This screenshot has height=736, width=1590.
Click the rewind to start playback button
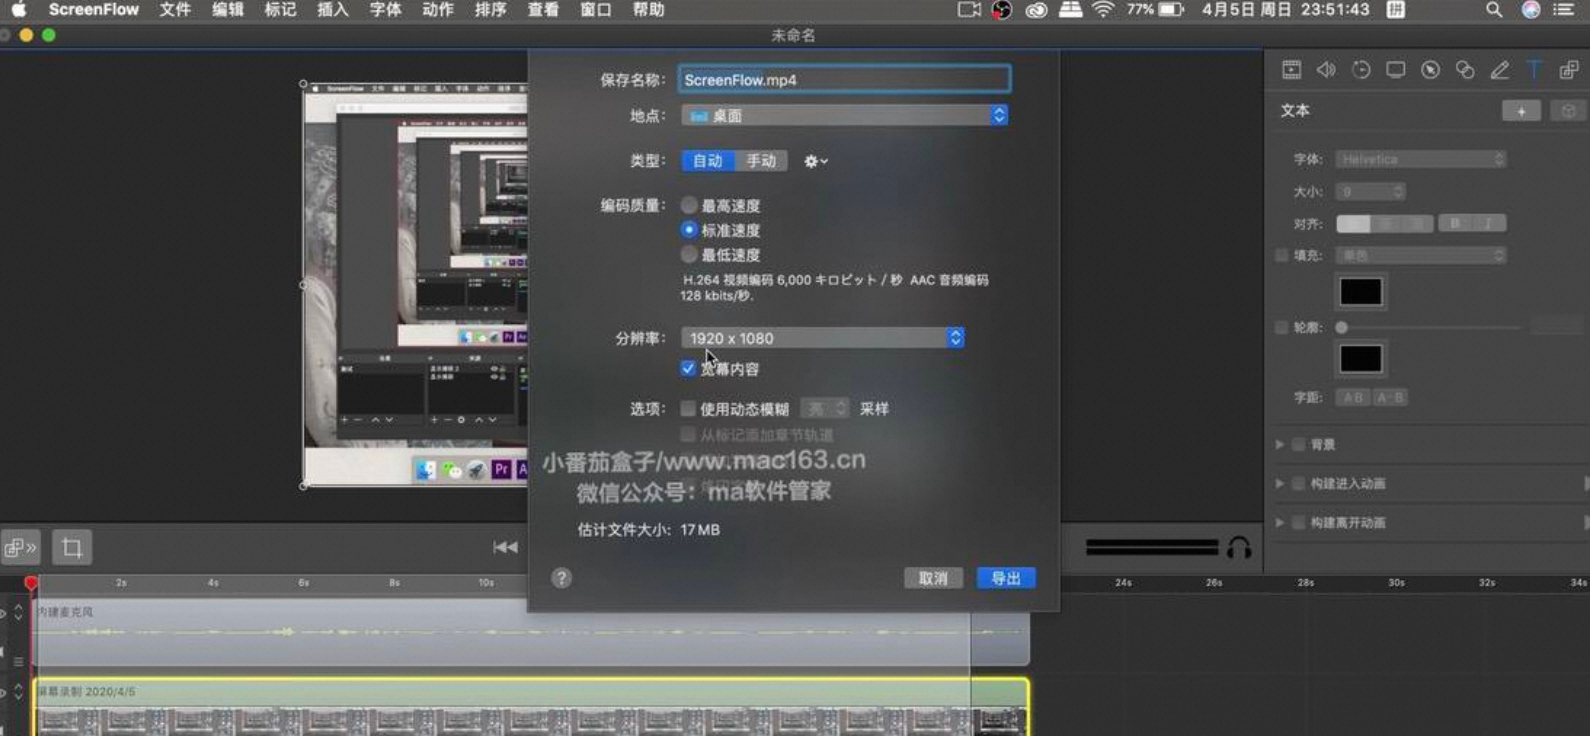click(x=505, y=547)
